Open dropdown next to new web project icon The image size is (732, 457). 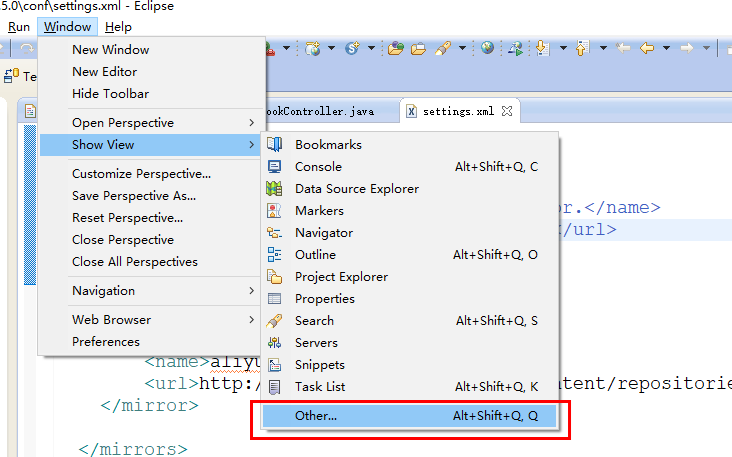pos(331,48)
